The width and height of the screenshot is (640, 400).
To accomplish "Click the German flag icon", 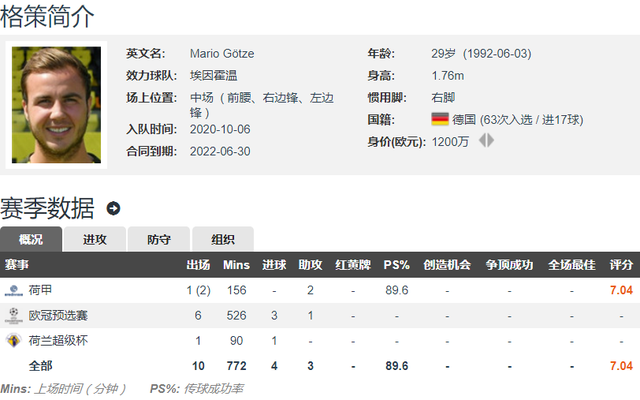I will tap(440, 119).
